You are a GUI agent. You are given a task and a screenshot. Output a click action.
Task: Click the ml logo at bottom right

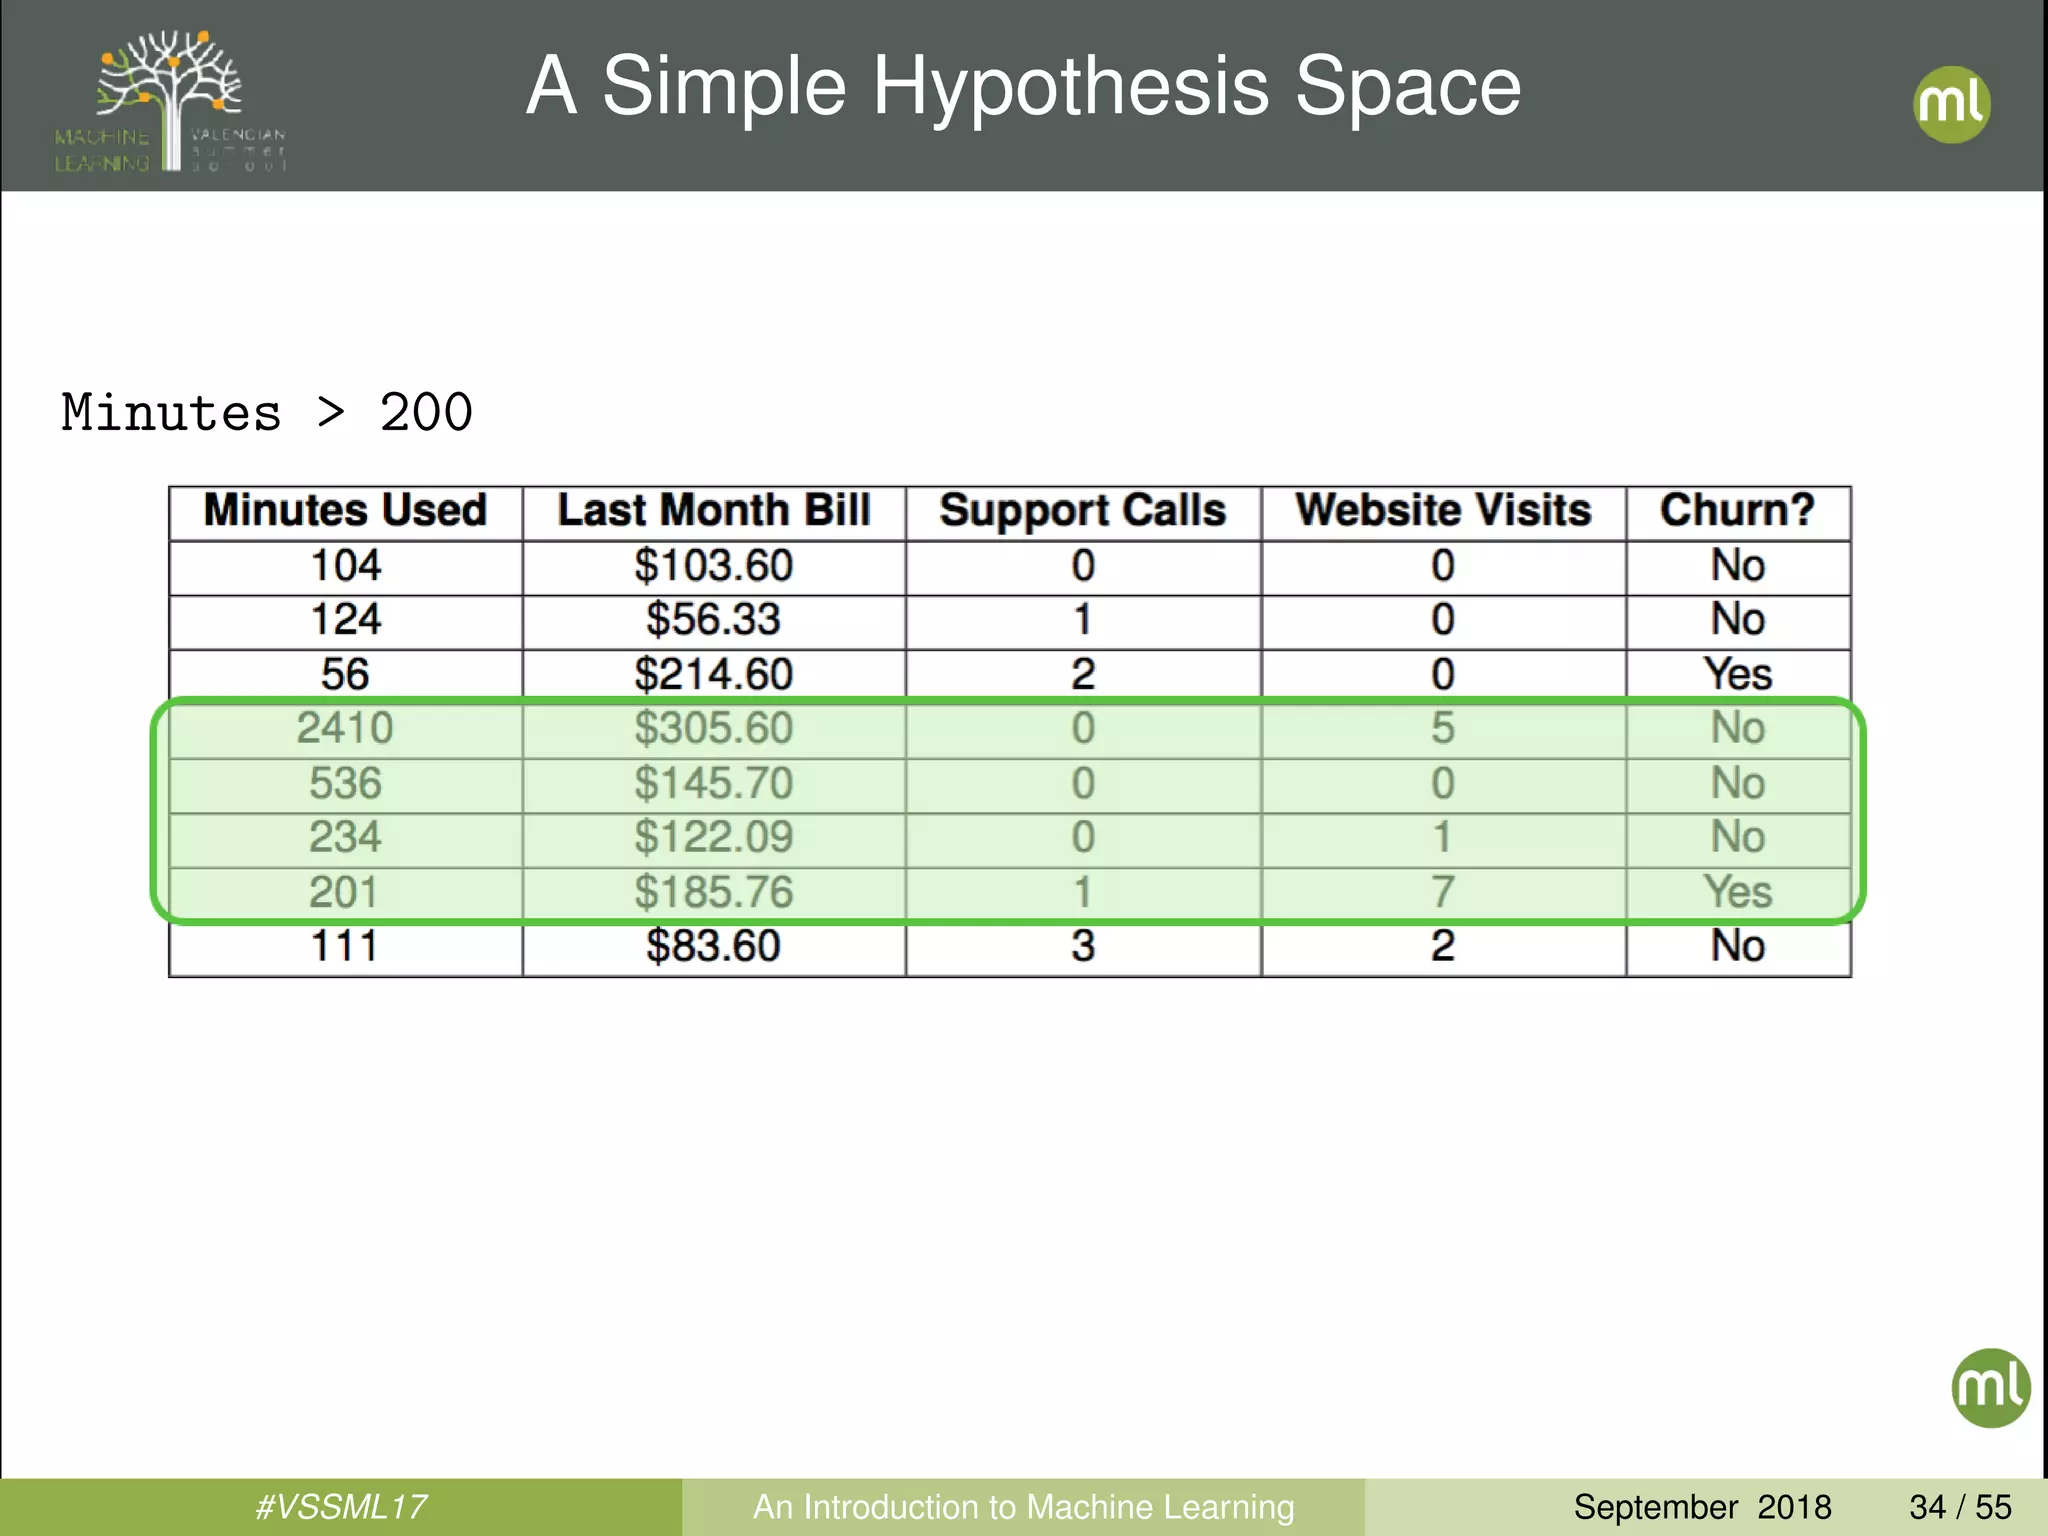click(x=1990, y=1387)
